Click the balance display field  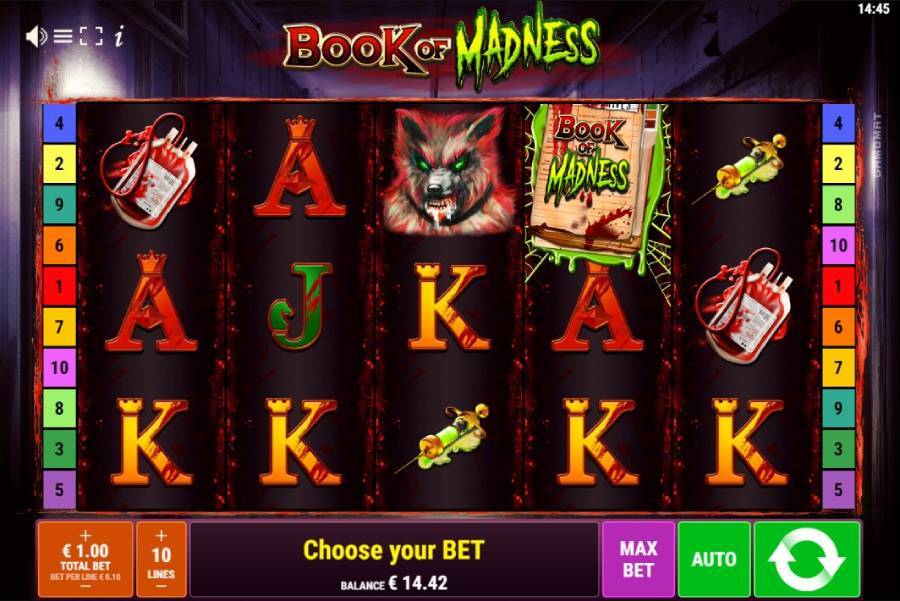394,584
